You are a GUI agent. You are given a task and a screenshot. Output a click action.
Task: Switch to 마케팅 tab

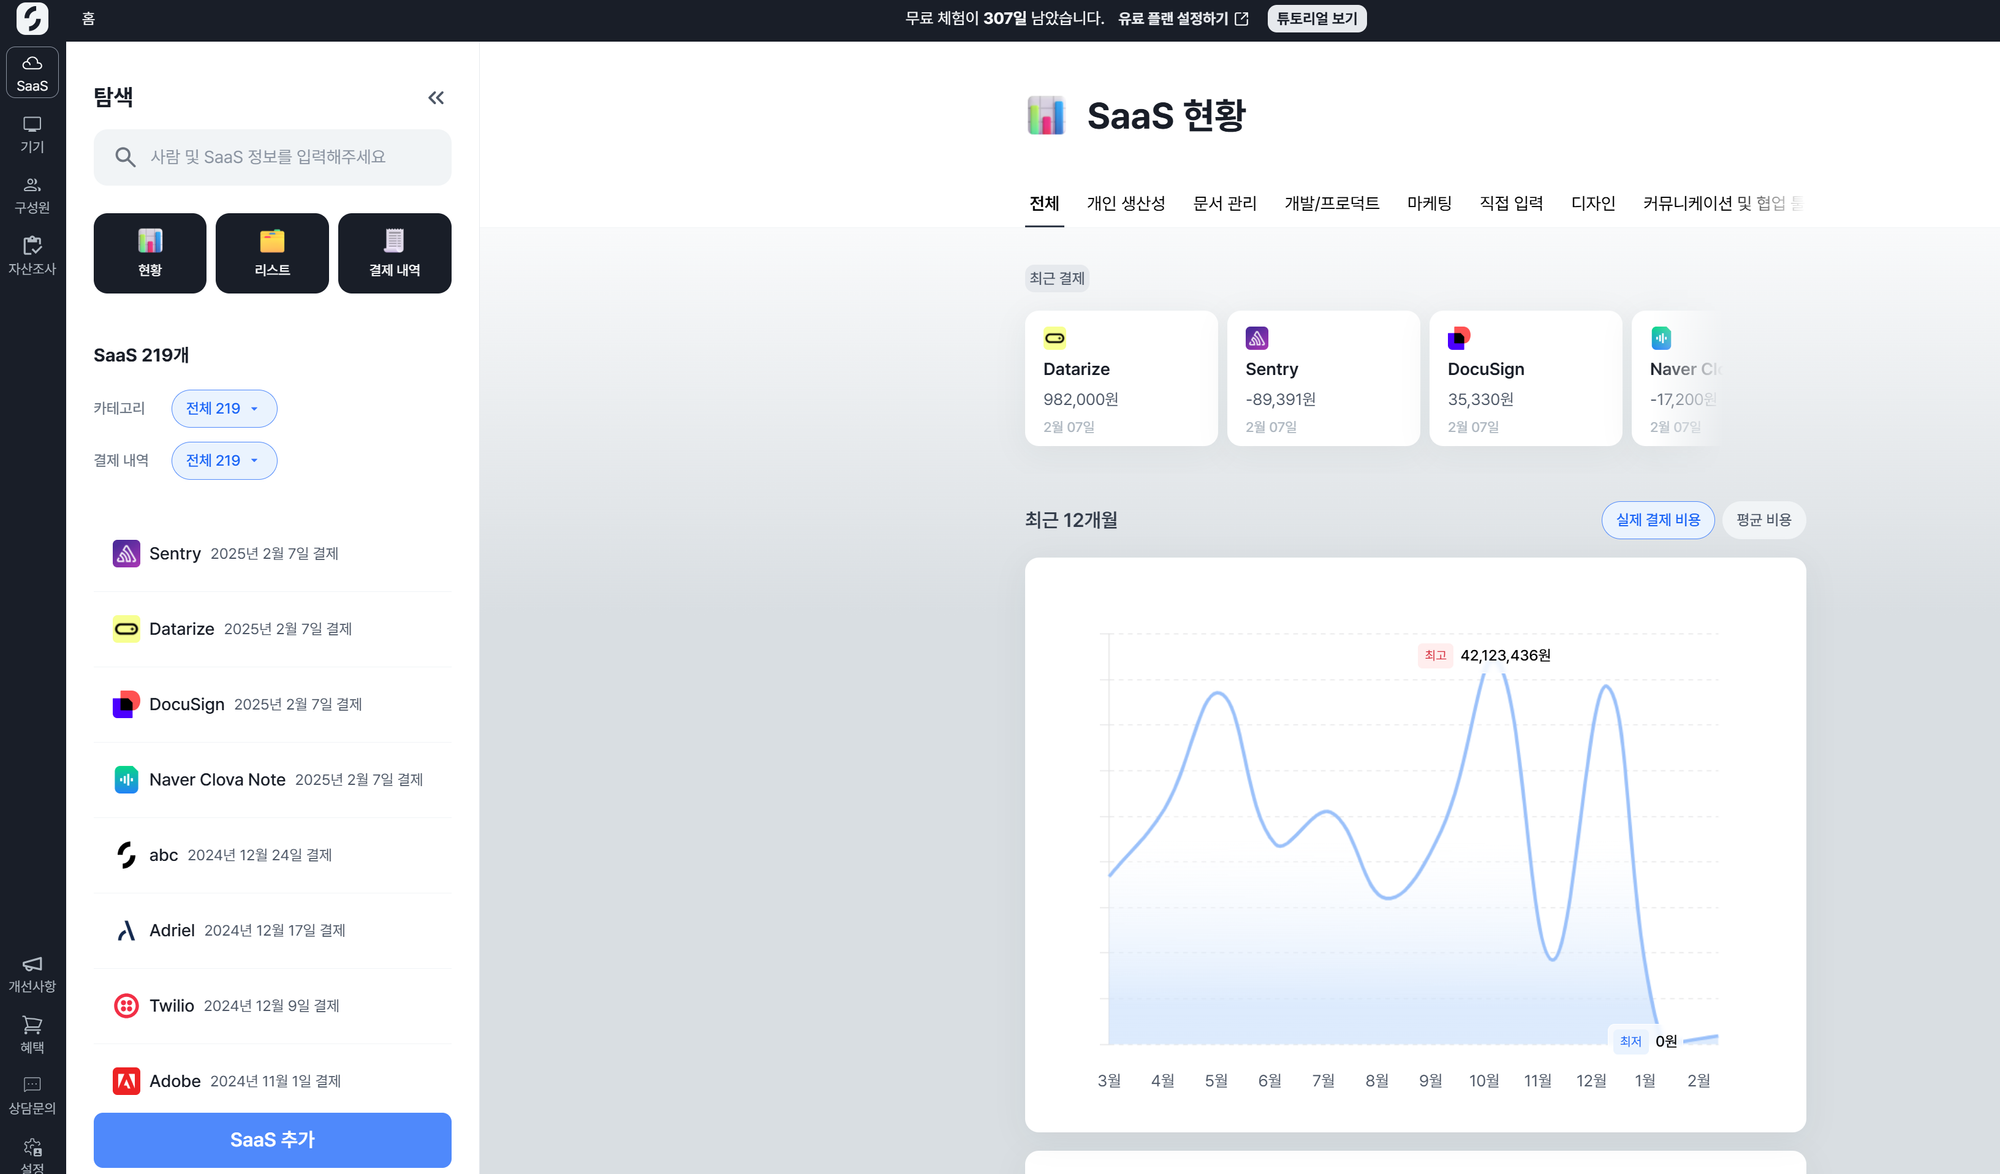[x=1429, y=204]
